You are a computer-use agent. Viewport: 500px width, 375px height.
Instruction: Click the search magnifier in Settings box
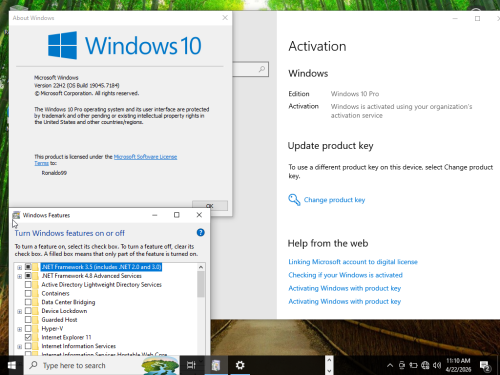click(262, 69)
